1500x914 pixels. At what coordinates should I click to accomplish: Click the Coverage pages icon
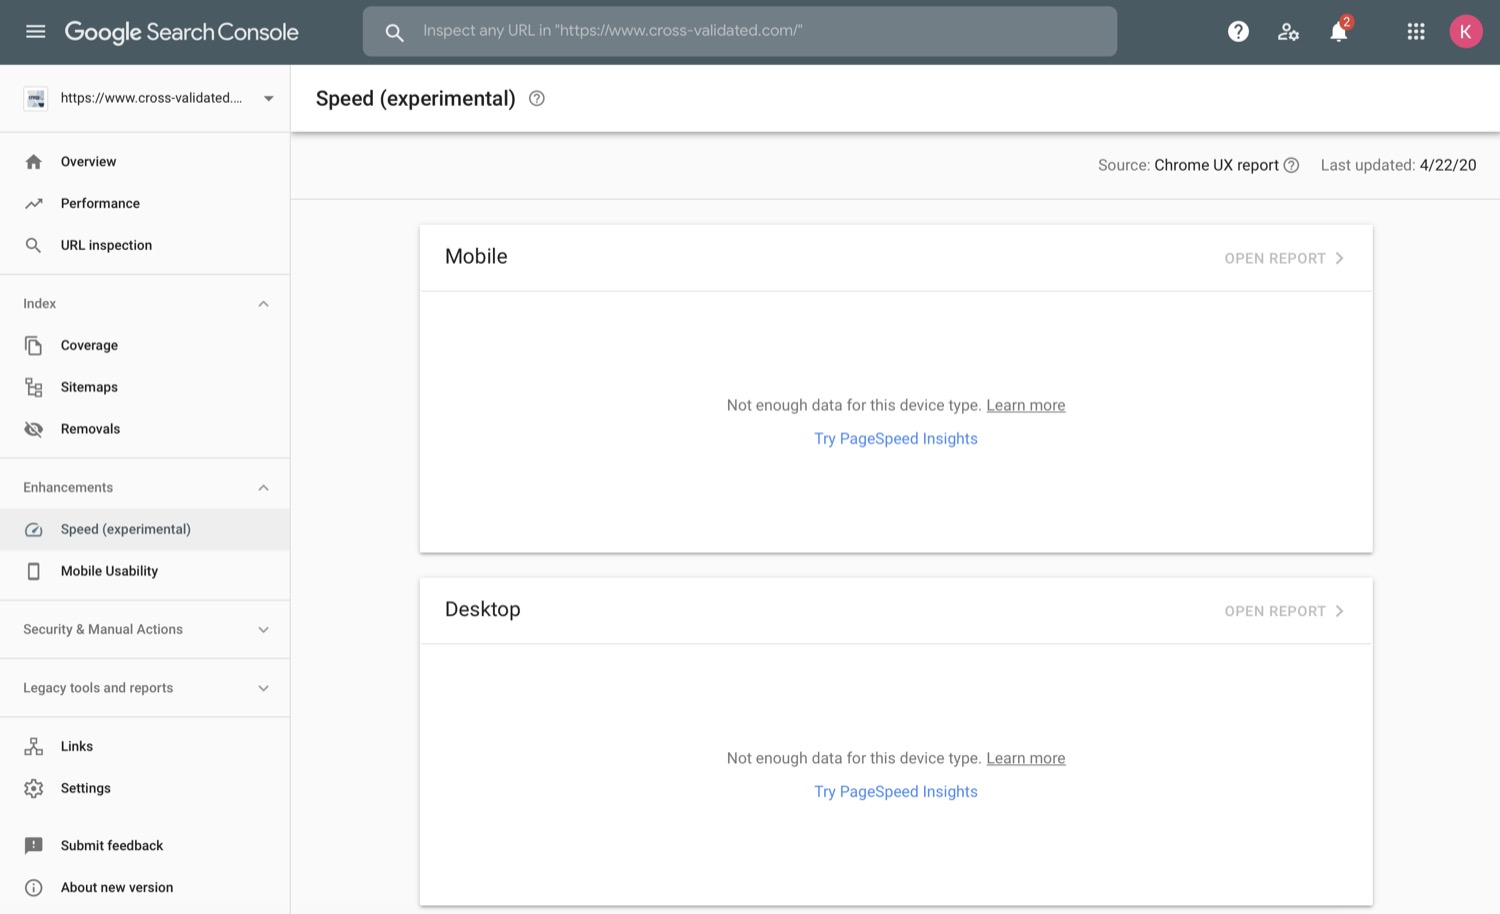click(x=34, y=345)
